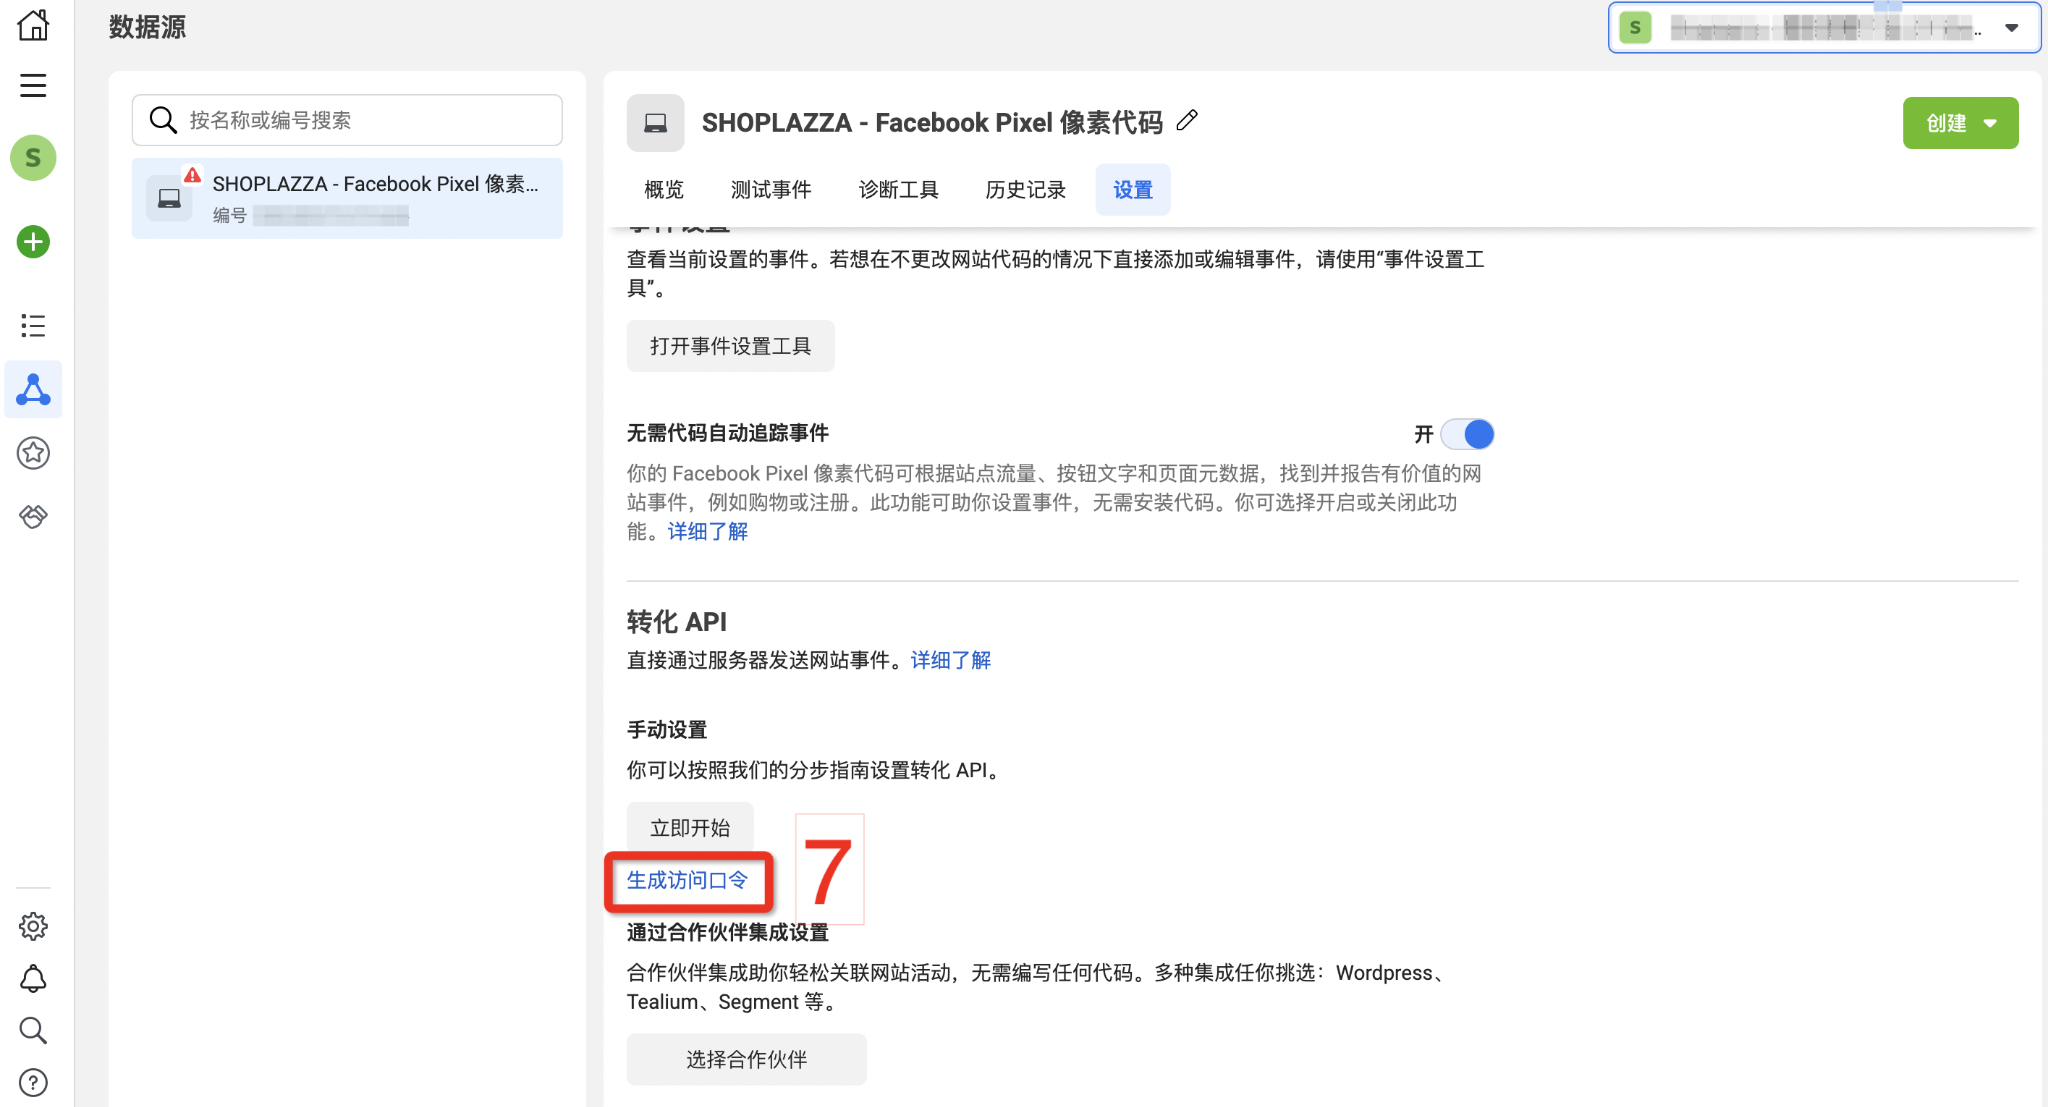This screenshot has height=1107, width=2048.
Task: Click the 手动设置 subheading
Action: (667, 730)
